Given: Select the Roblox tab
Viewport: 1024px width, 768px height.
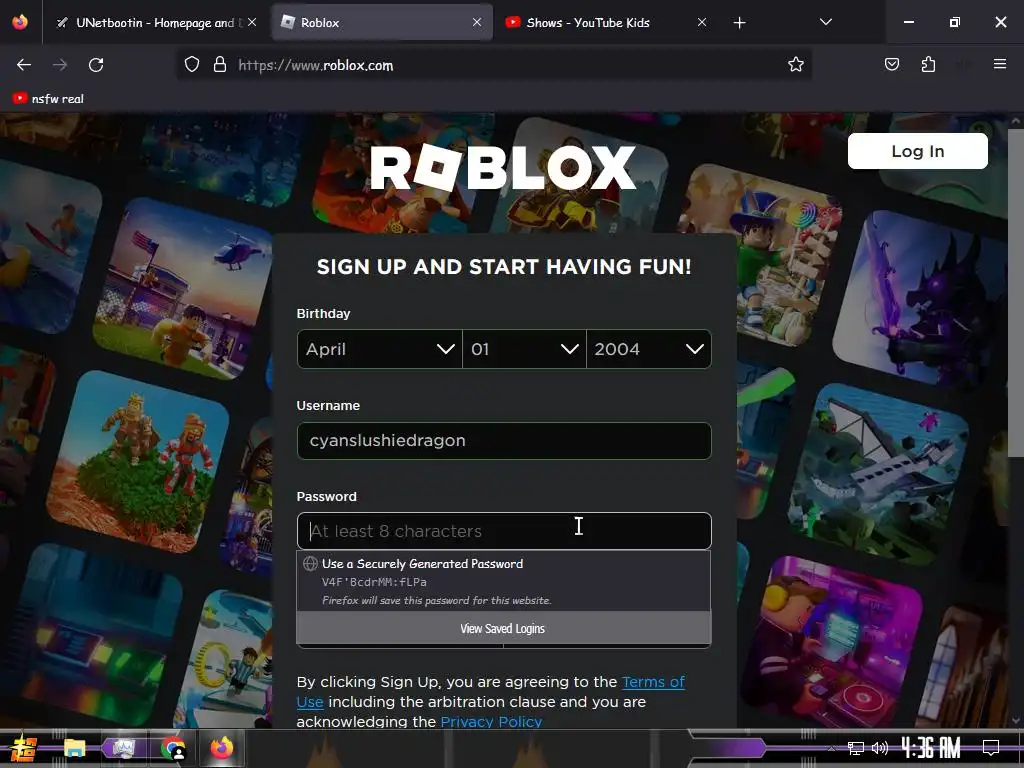Looking at the screenshot, I should (x=382, y=22).
